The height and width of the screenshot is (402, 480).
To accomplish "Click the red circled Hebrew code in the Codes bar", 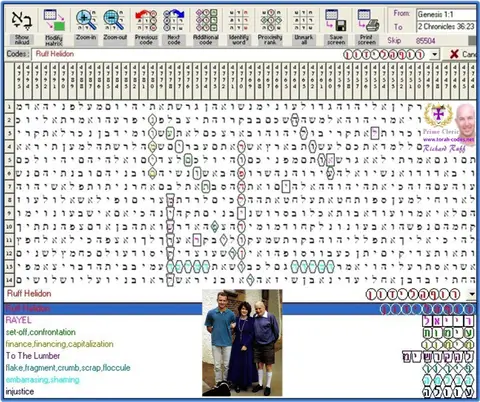I will 384,54.
